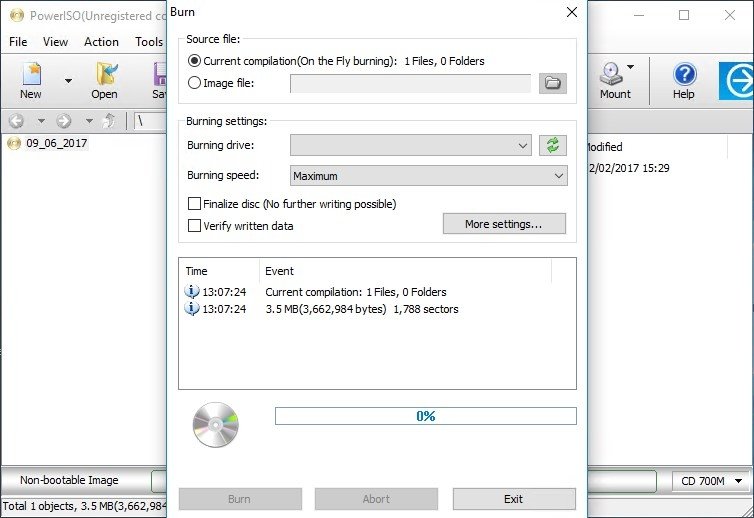Open the View menu
Image resolution: width=754 pixels, height=518 pixels.
[55, 42]
